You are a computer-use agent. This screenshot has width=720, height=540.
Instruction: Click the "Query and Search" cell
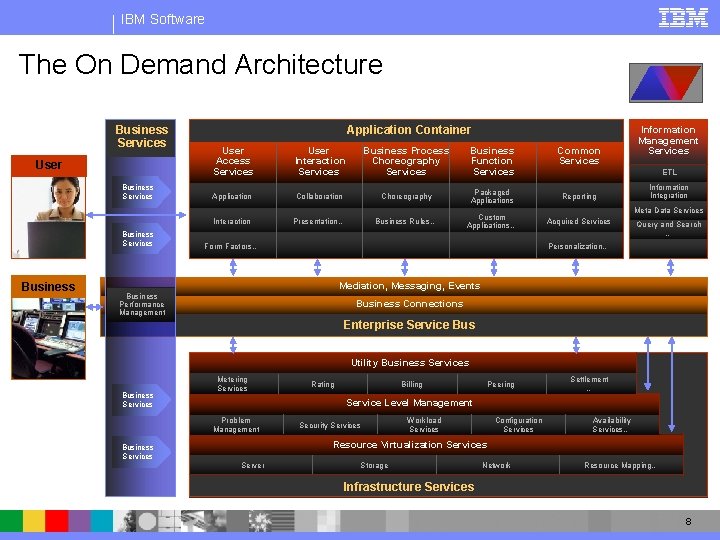coord(669,228)
